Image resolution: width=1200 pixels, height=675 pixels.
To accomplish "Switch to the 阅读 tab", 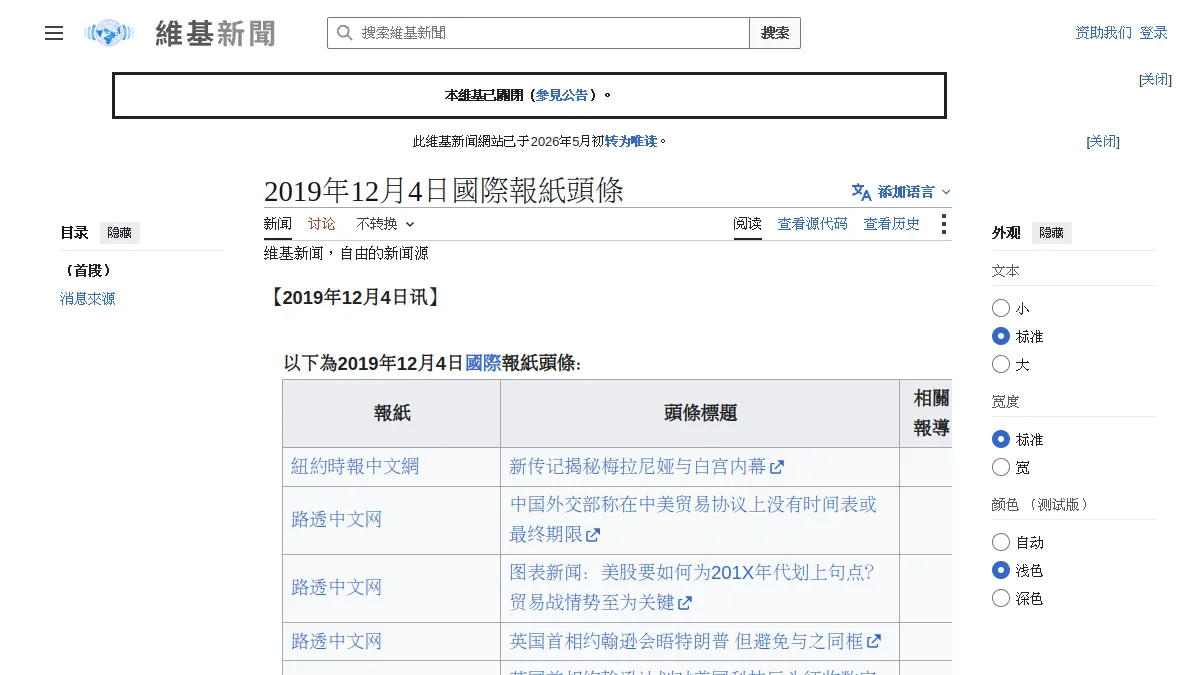I will (747, 224).
